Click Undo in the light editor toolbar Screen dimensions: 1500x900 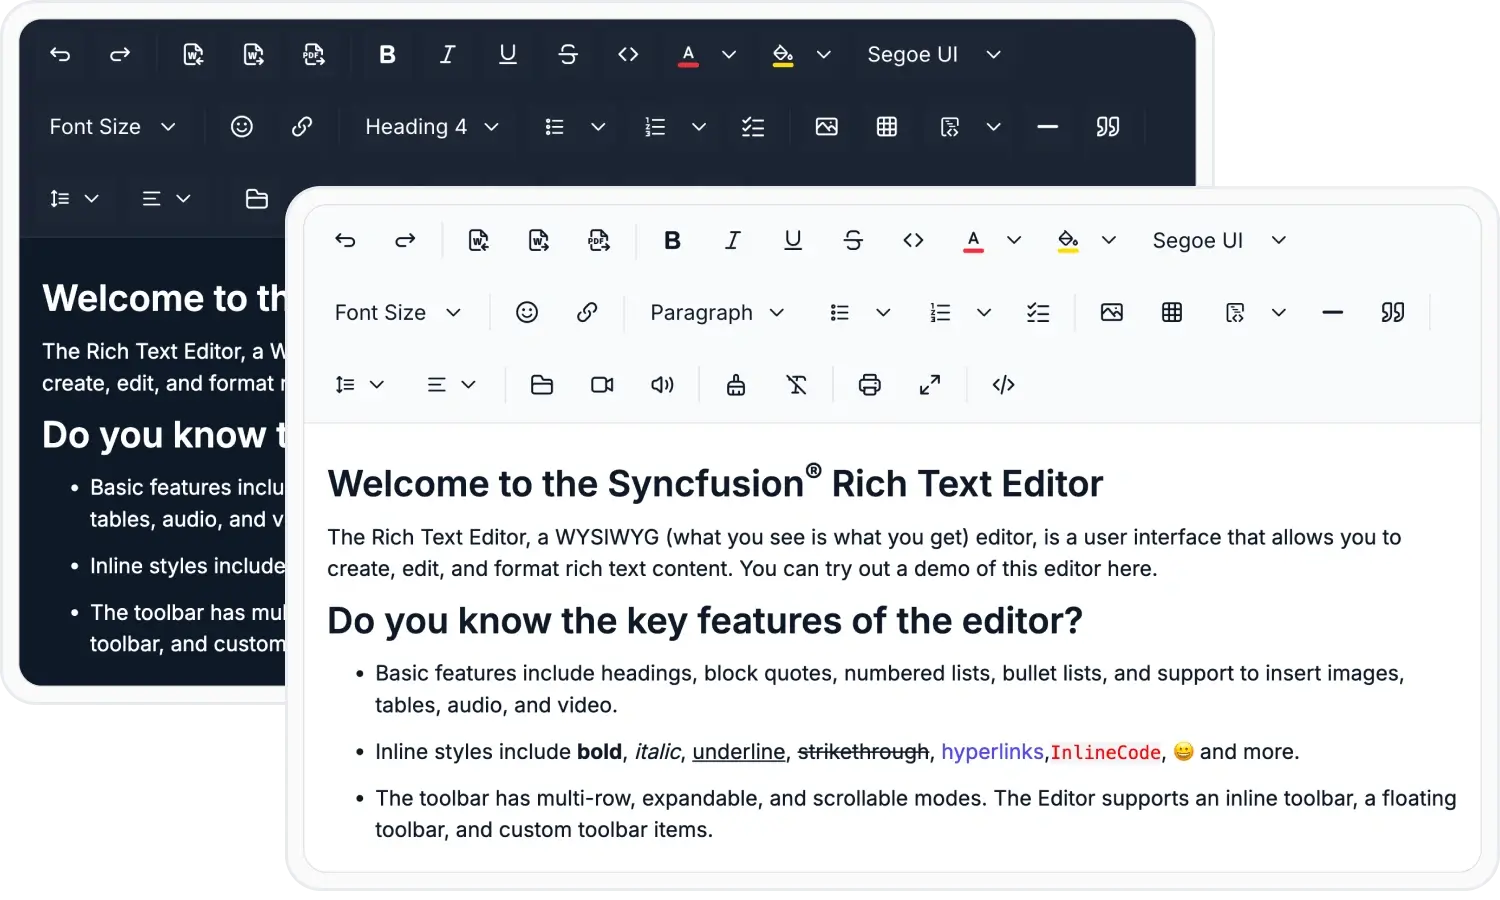pos(345,241)
